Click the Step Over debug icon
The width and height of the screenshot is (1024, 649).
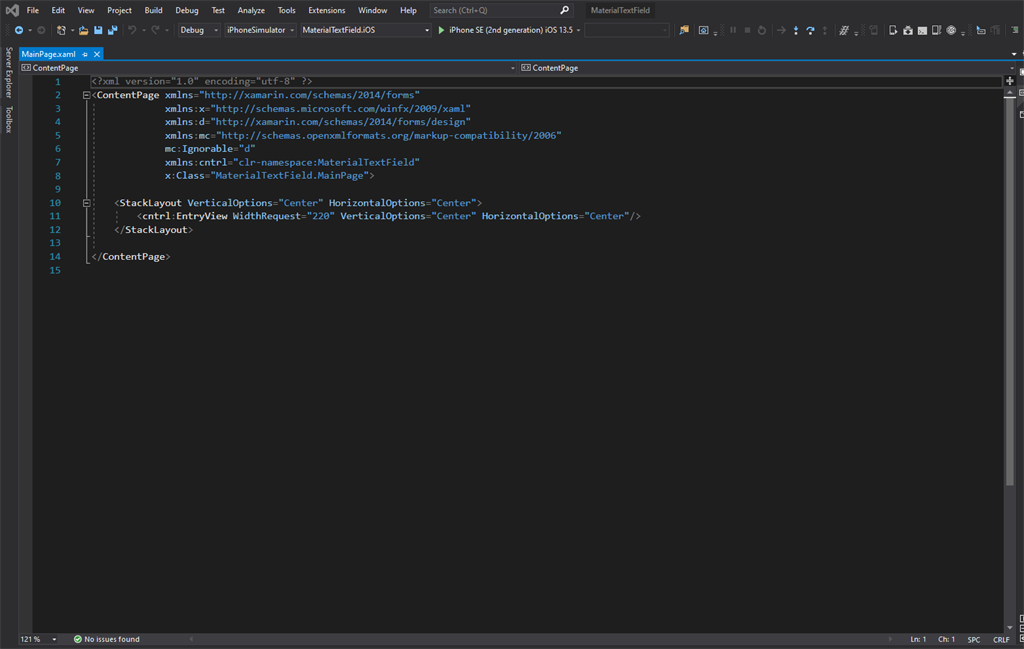(x=810, y=30)
